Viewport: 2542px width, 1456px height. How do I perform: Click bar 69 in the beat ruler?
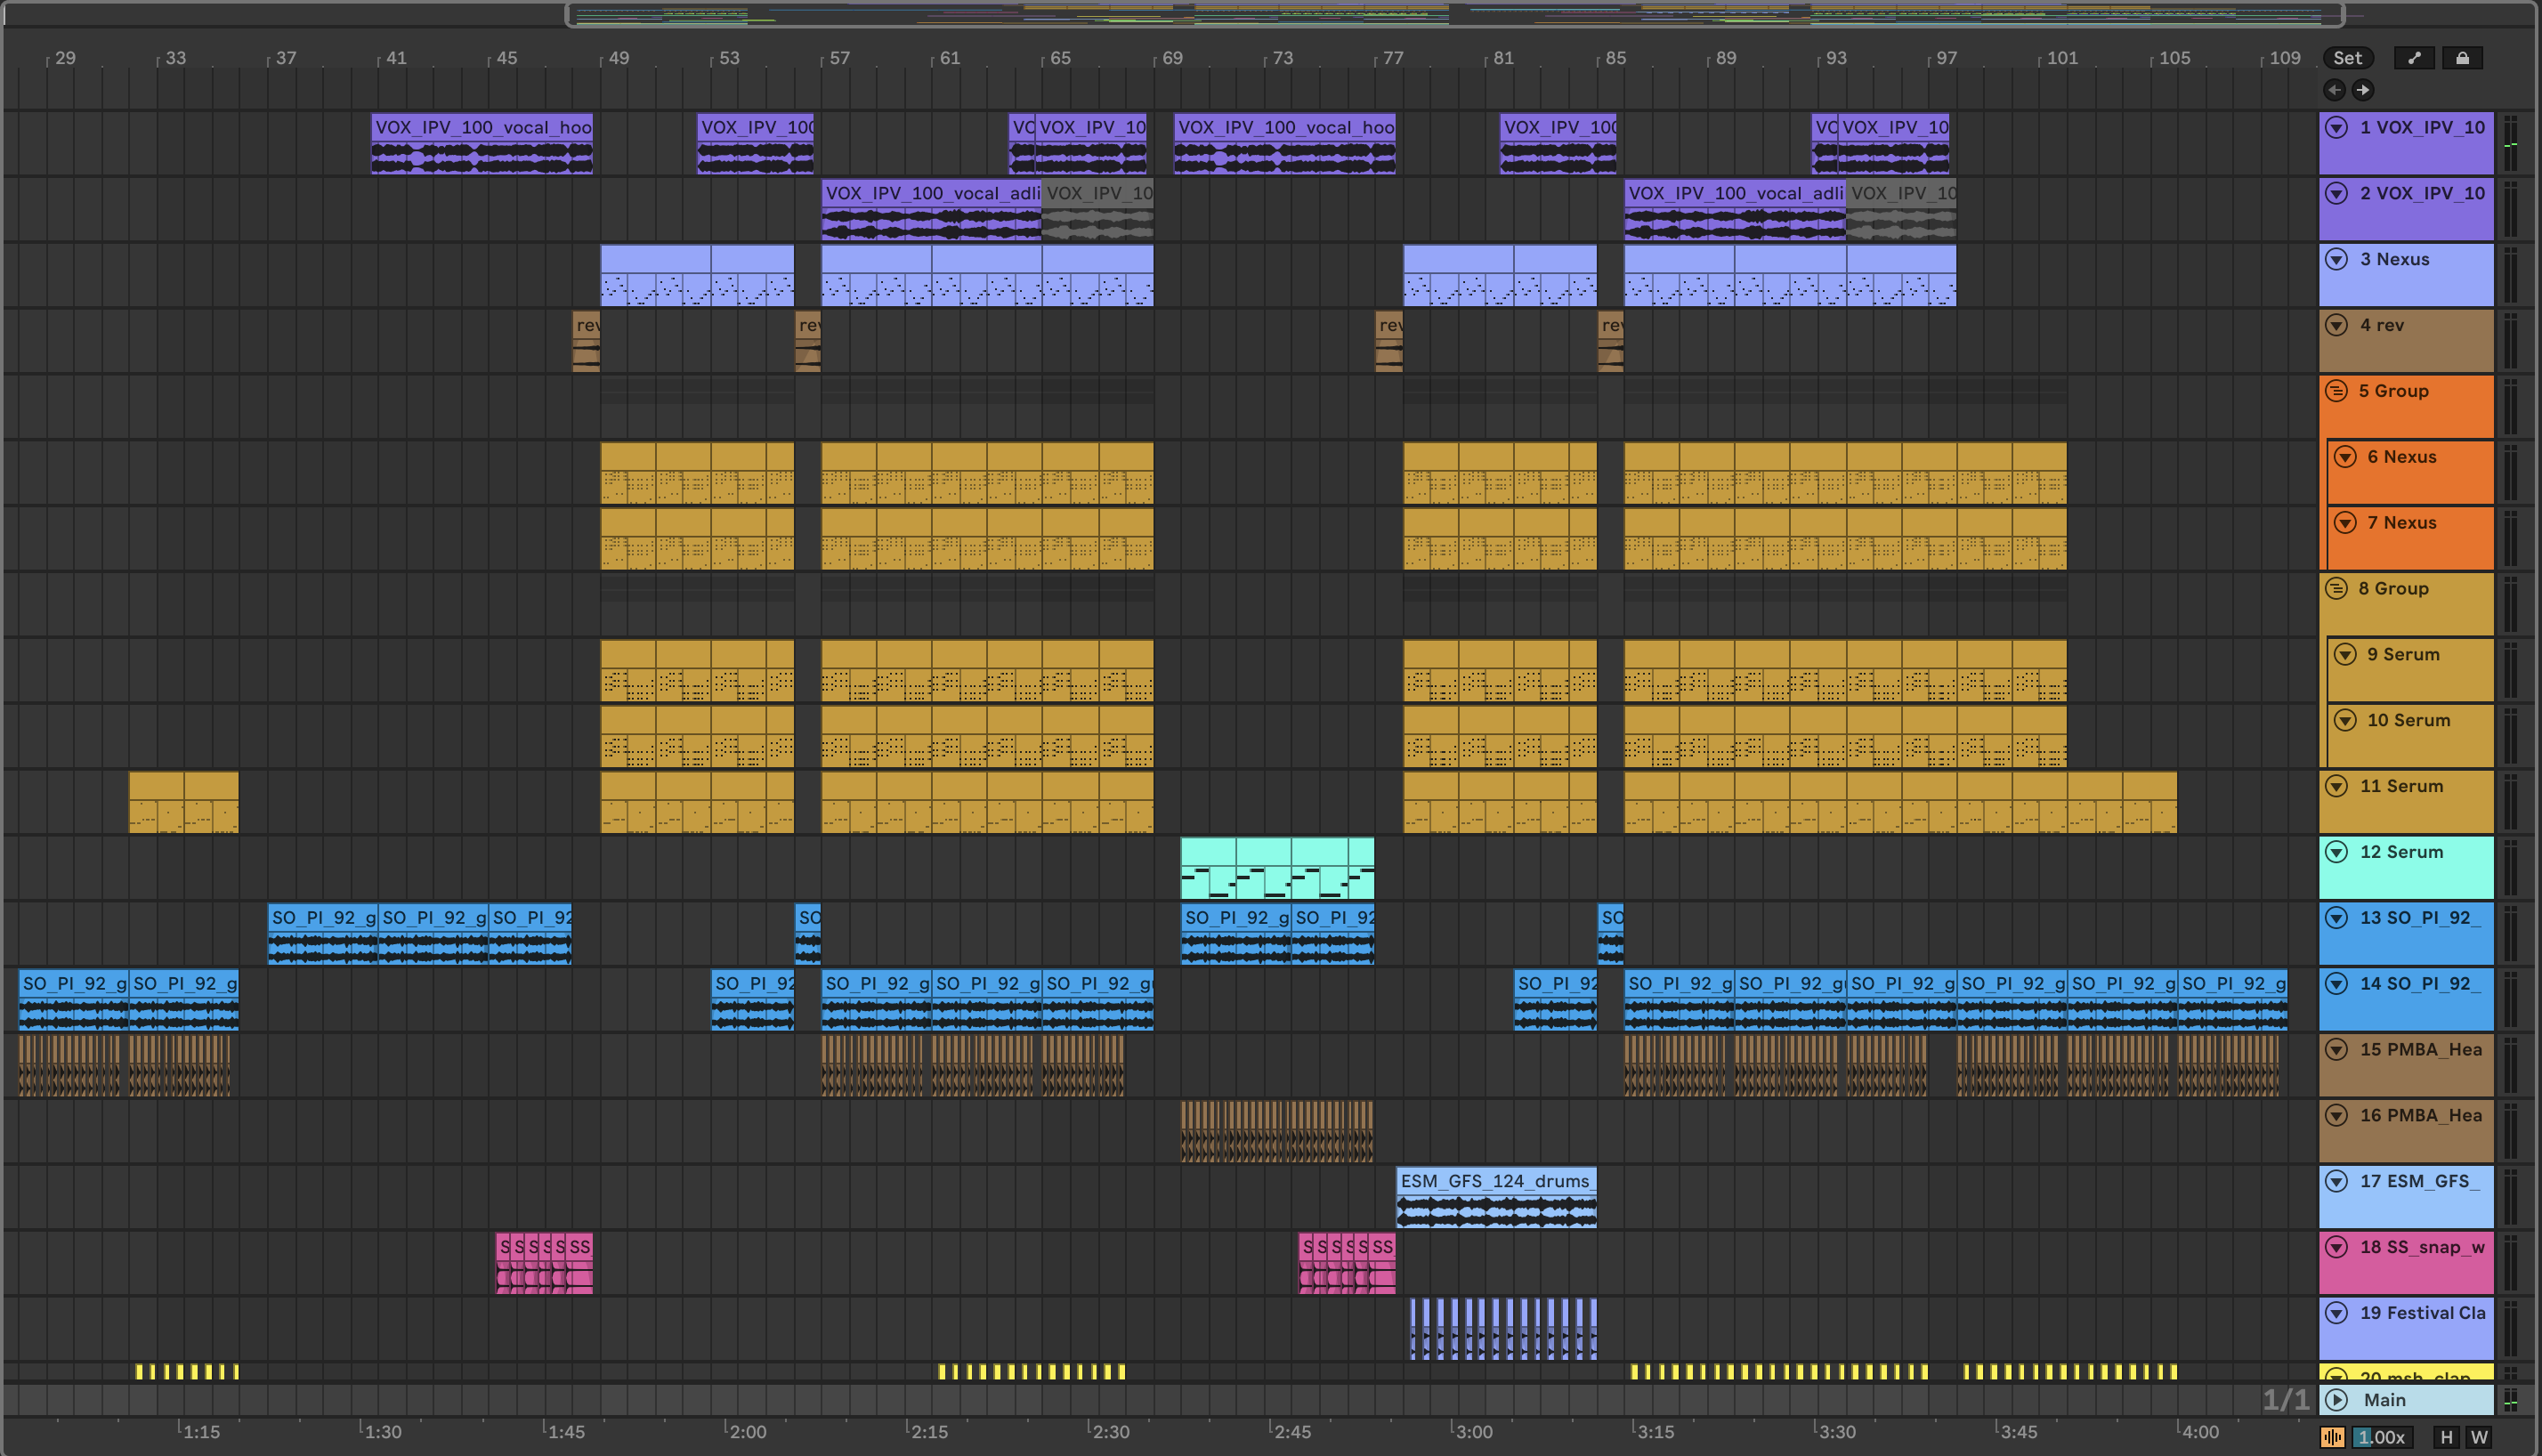click(x=1172, y=58)
